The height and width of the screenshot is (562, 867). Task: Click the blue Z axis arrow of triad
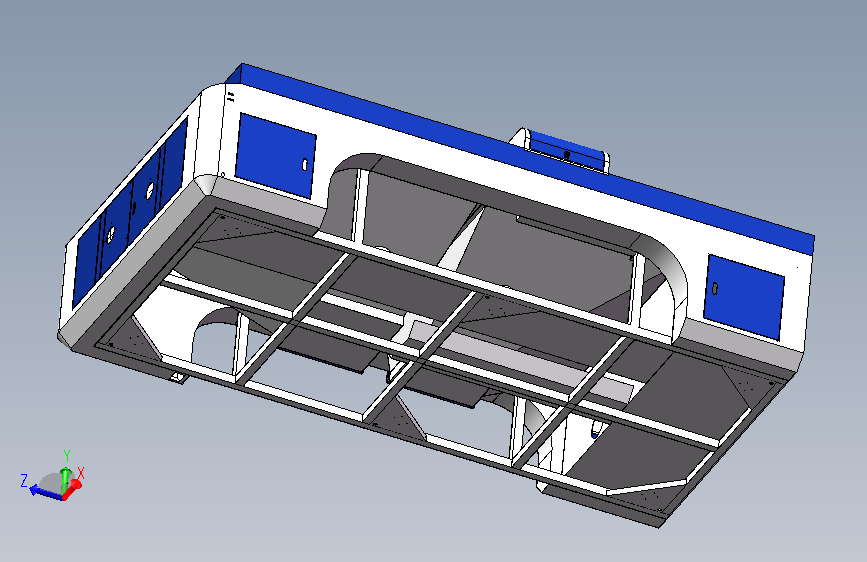pyautogui.click(x=46, y=492)
